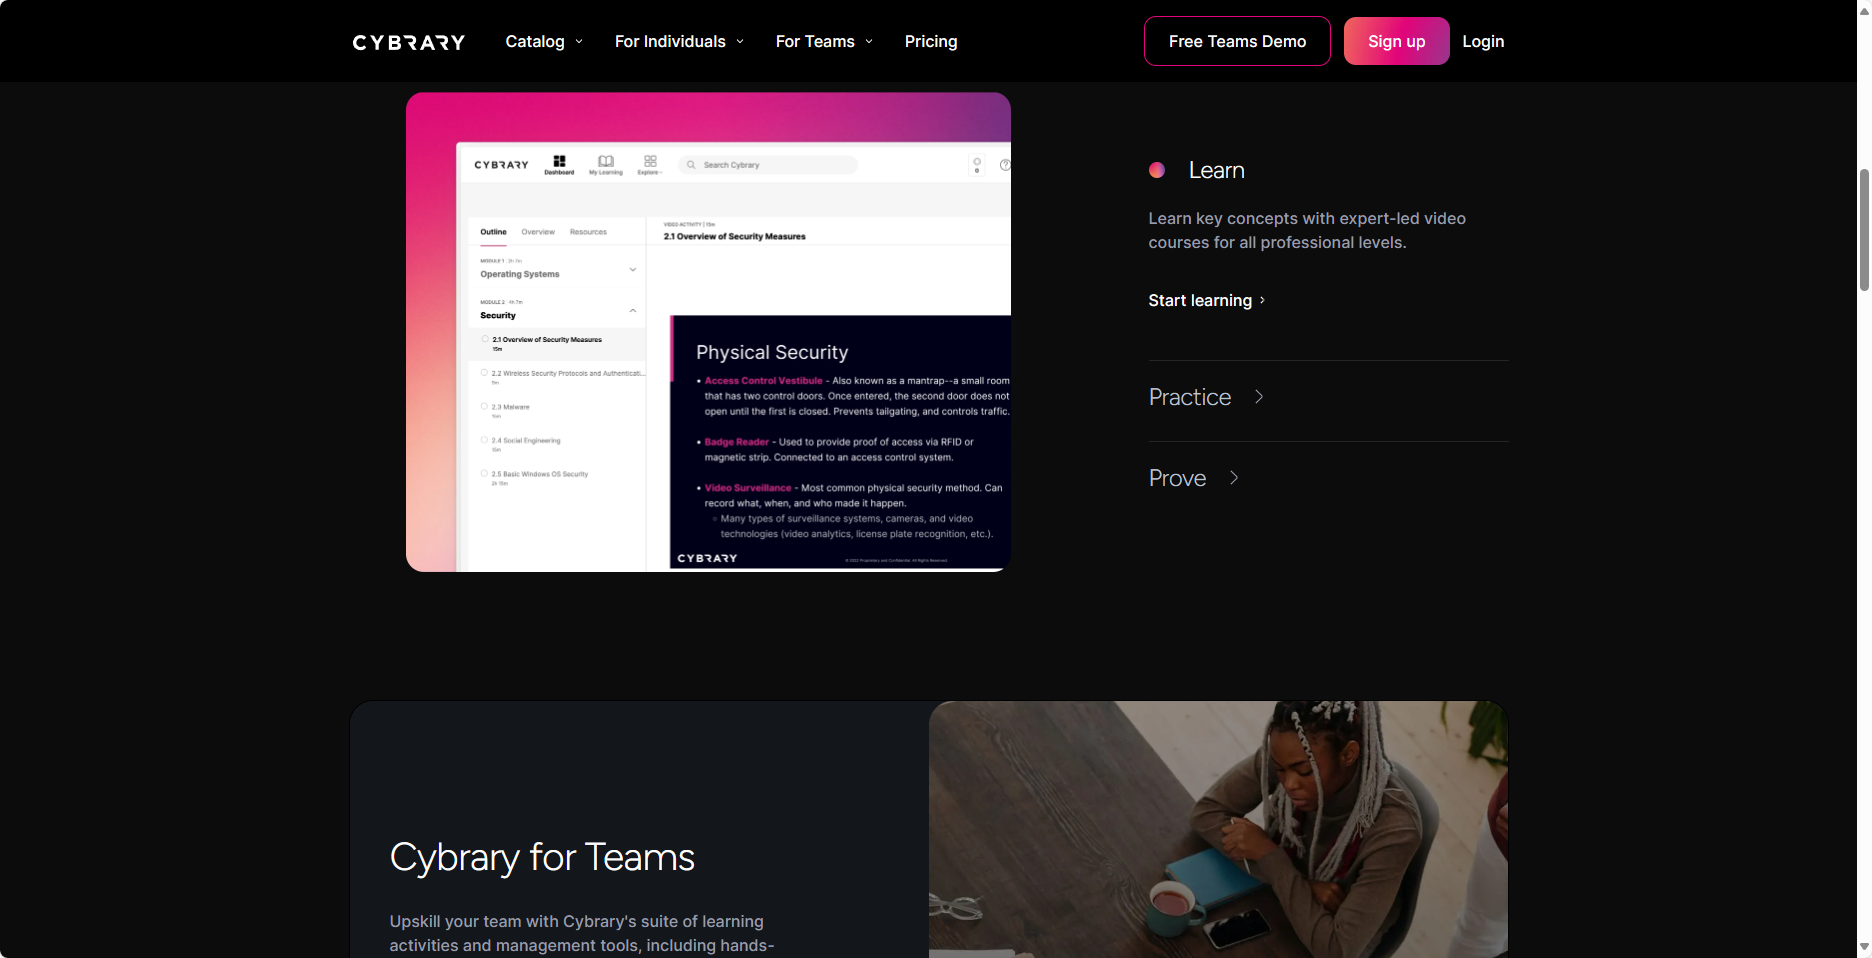Click the arrow after Start learning

(x=1262, y=300)
